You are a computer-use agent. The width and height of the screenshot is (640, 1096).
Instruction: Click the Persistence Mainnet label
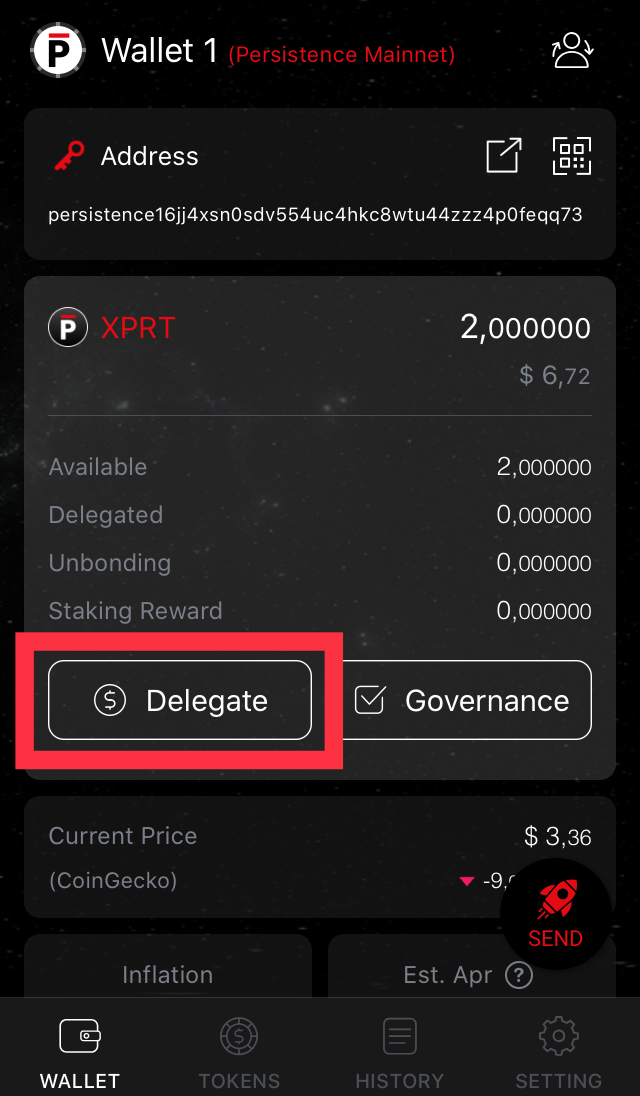point(342,54)
